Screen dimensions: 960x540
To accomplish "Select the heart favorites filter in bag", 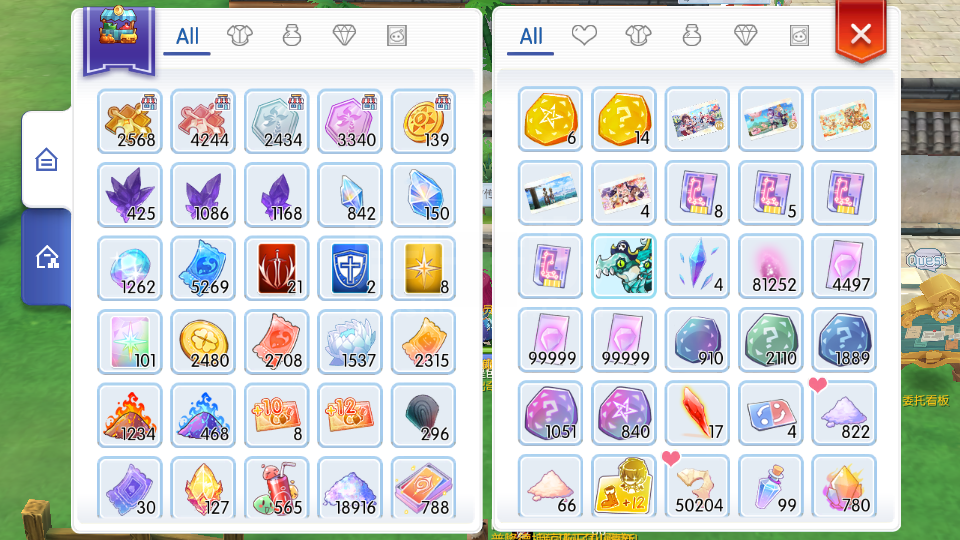I will click(x=584, y=36).
